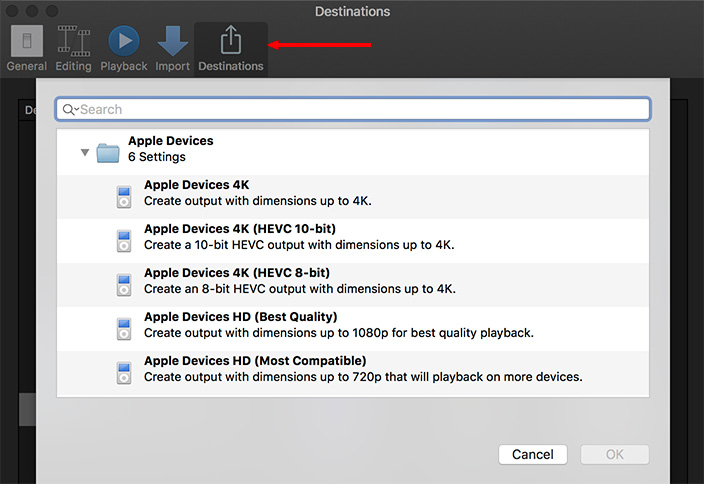Screen dimensions: 704x484
Task: Open the Import preferences pane
Action: (x=172, y=48)
